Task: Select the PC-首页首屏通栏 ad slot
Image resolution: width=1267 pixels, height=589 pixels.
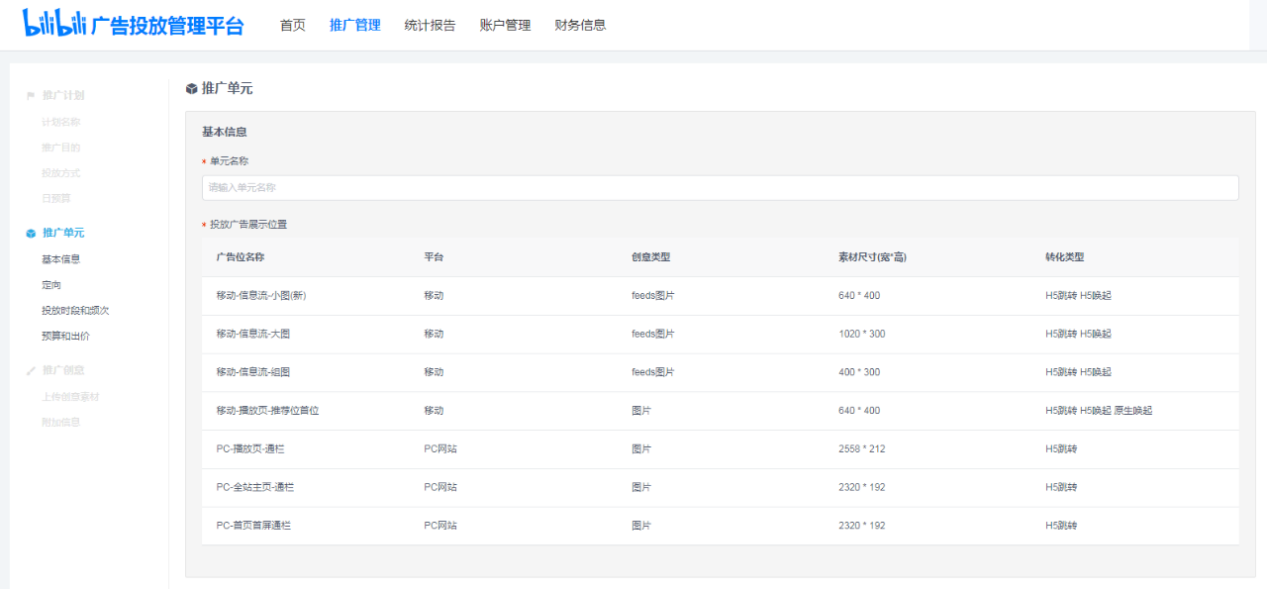Action: (x=720, y=525)
